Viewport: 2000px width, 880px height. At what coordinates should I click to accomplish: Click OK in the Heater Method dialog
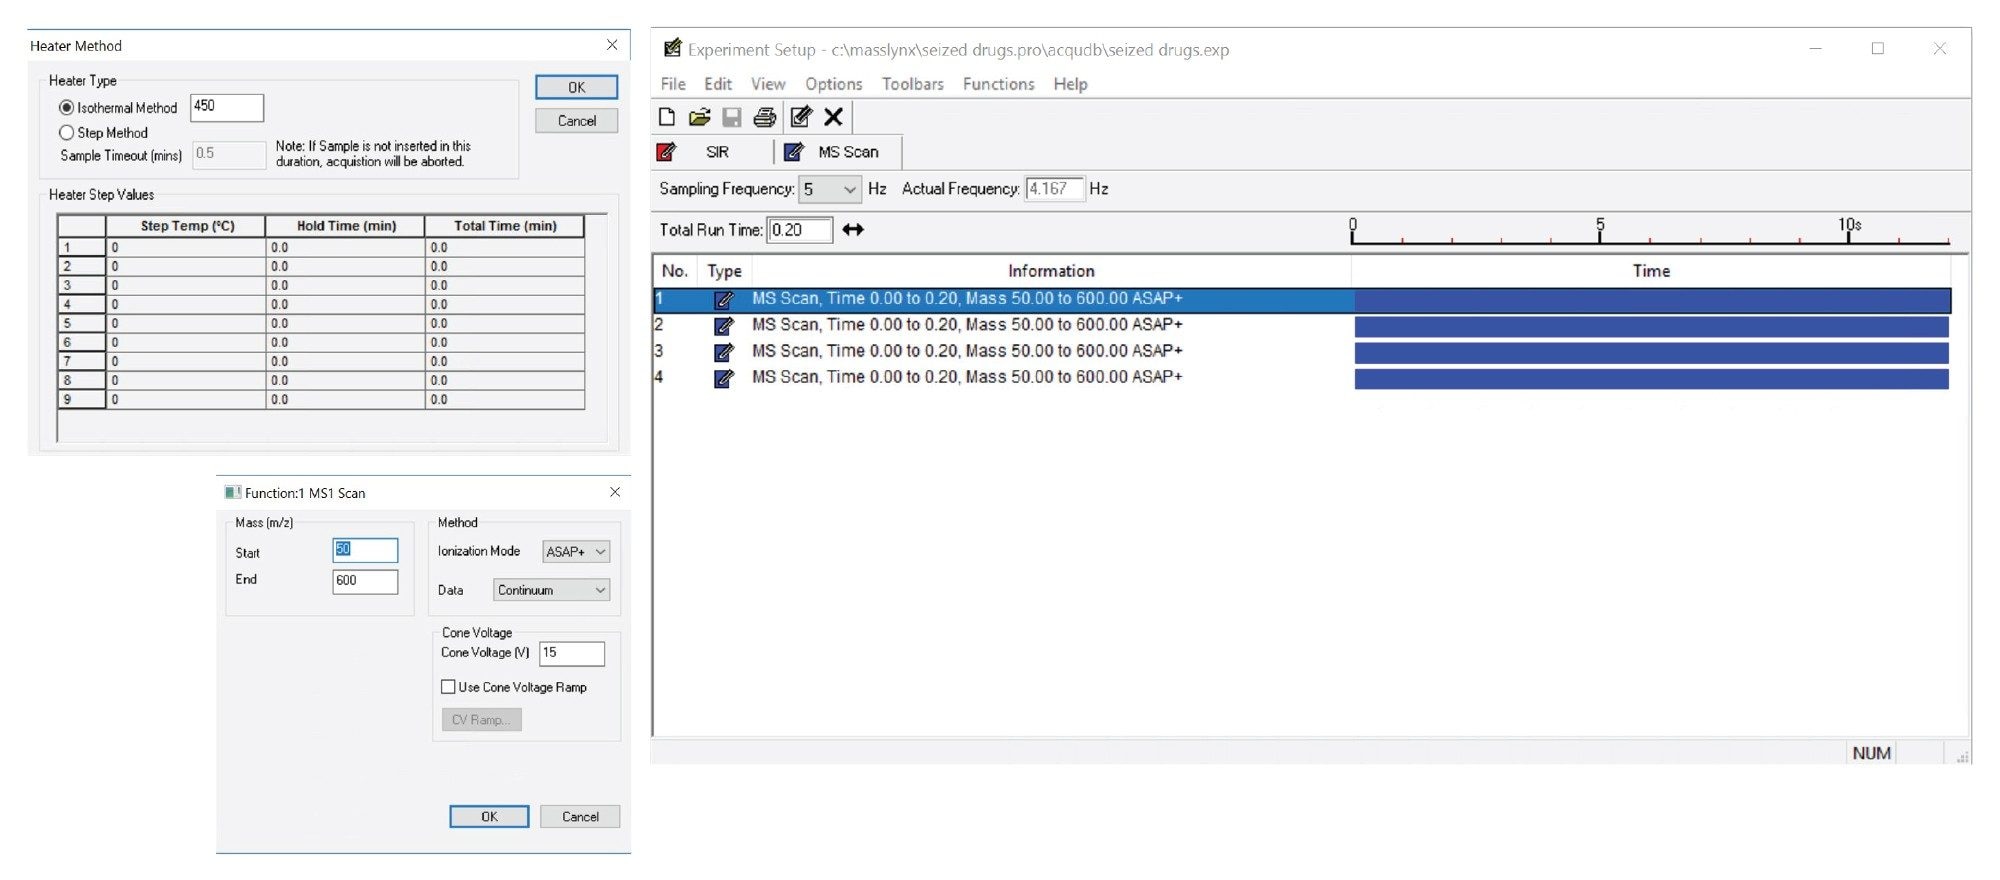[x=576, y=87]
